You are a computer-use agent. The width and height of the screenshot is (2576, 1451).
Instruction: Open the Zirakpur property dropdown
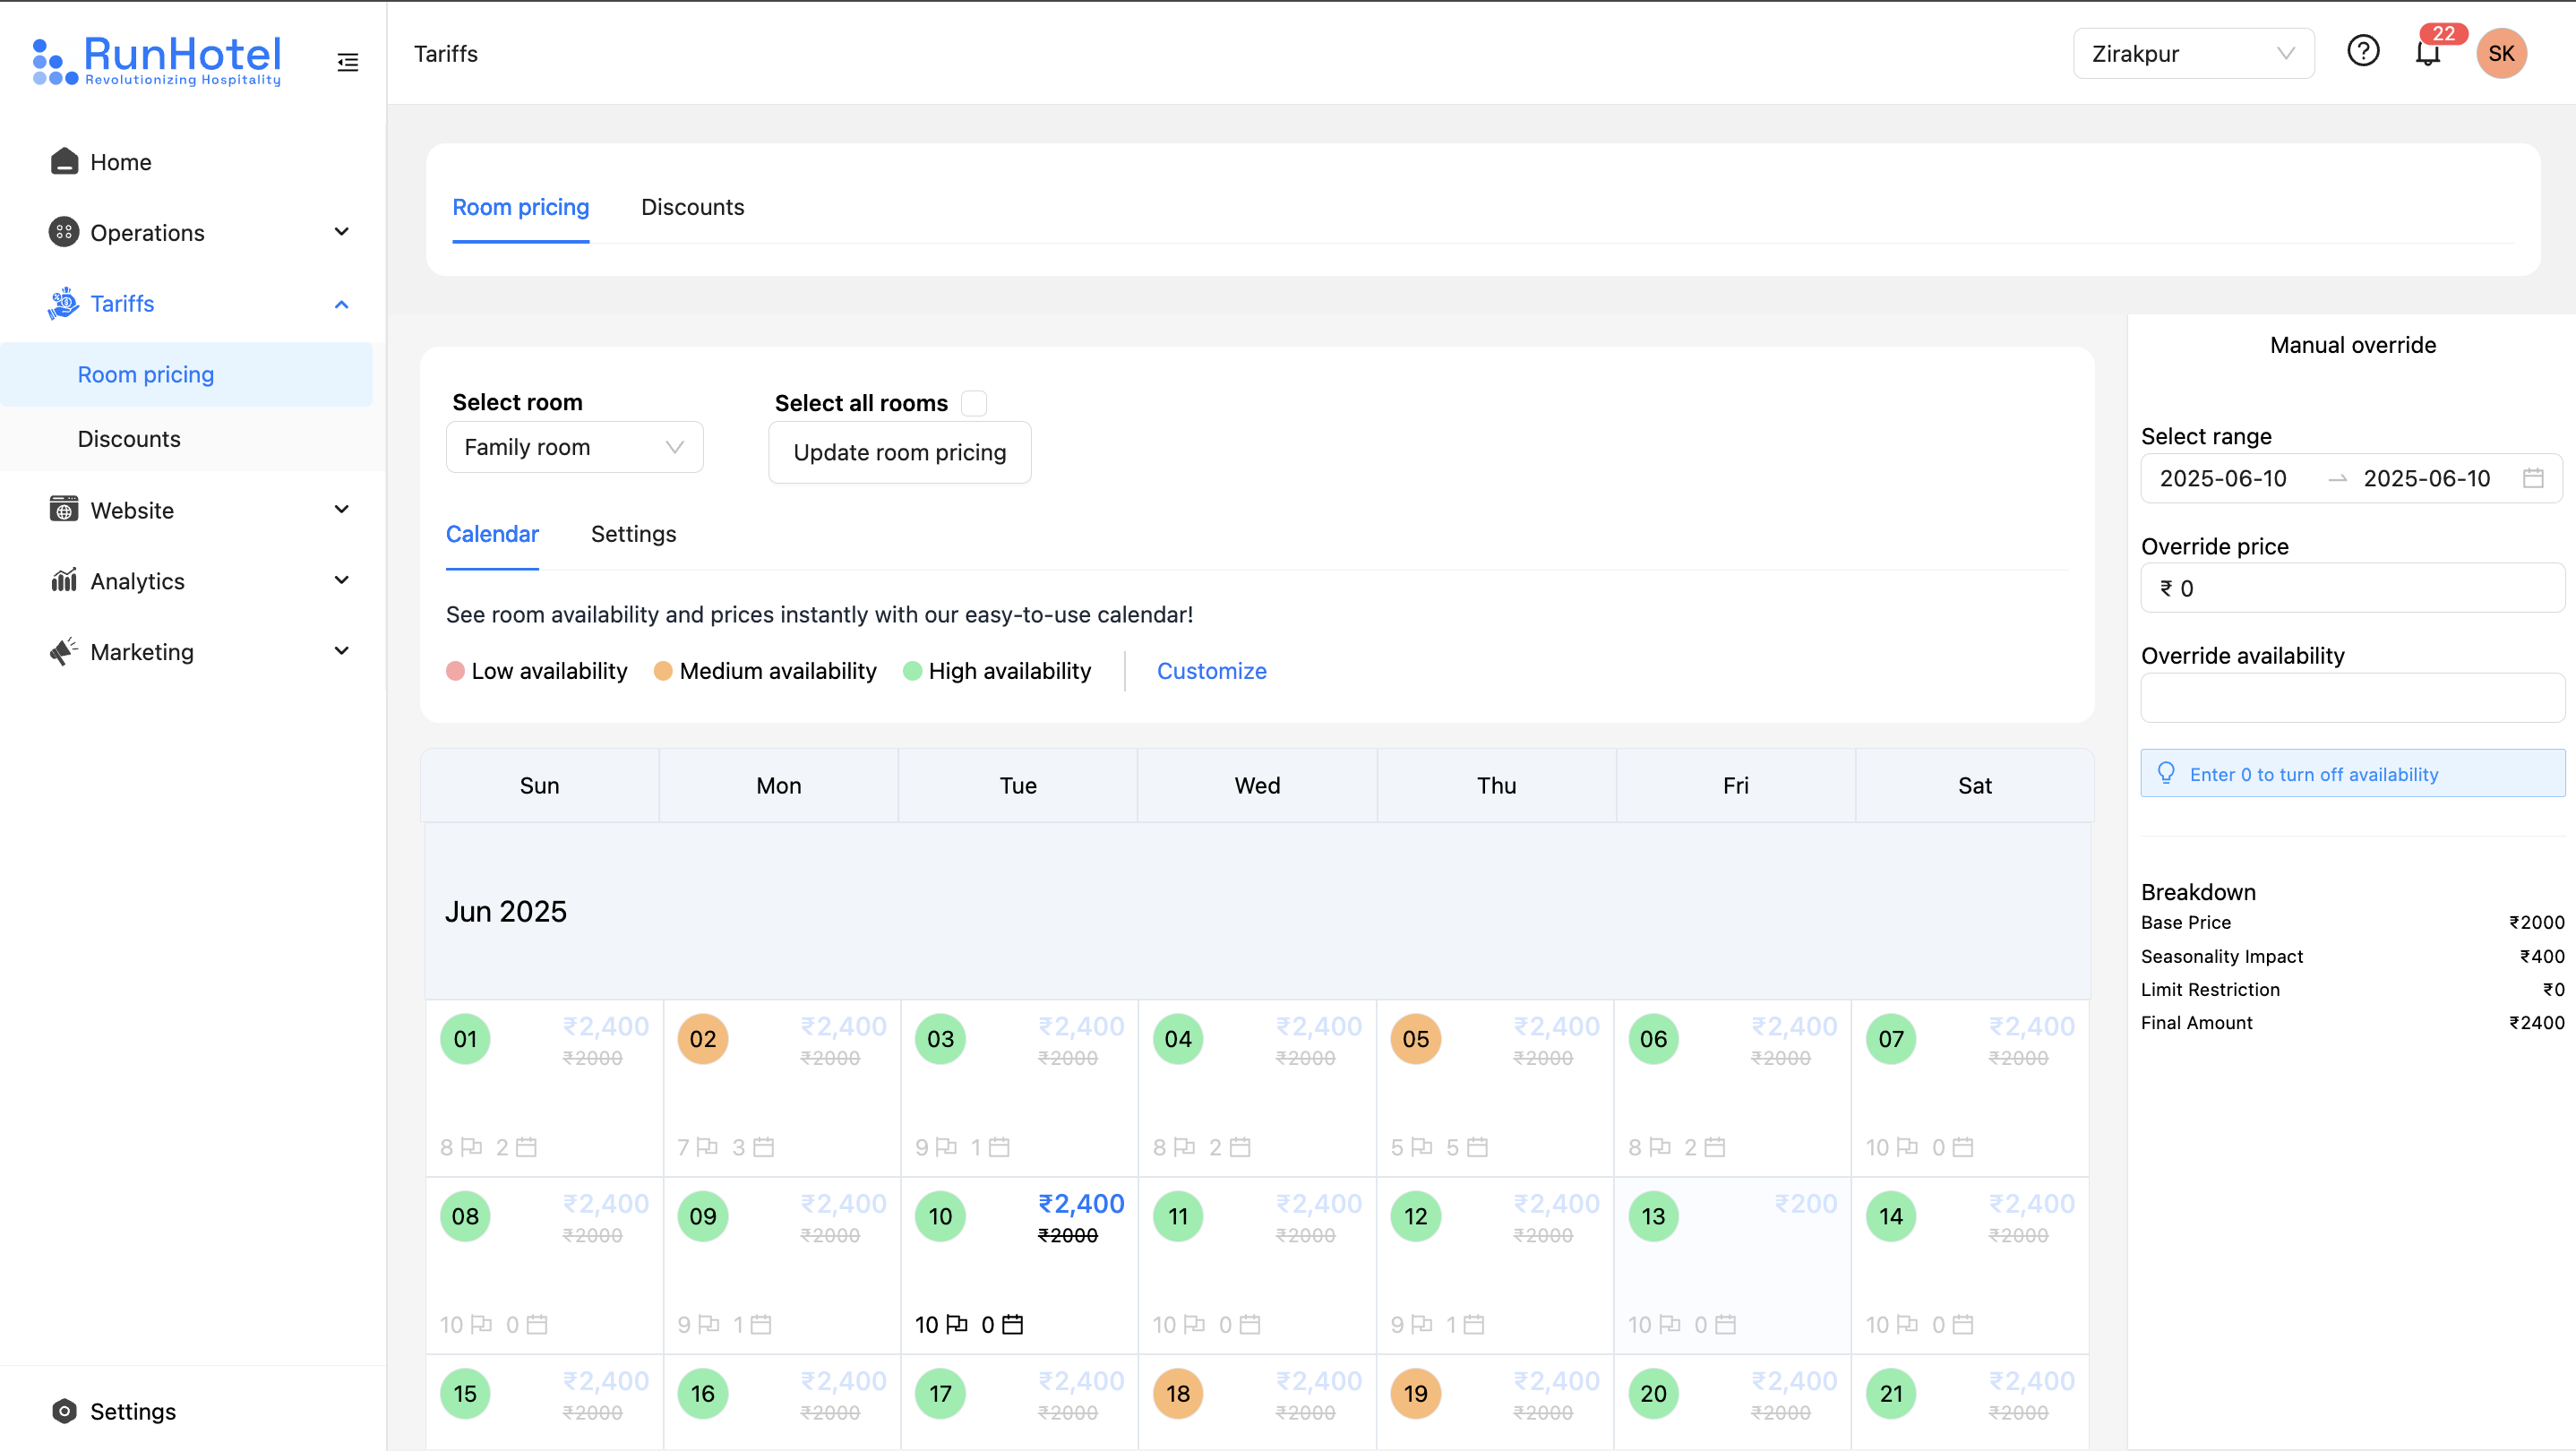pos(2193,54)
